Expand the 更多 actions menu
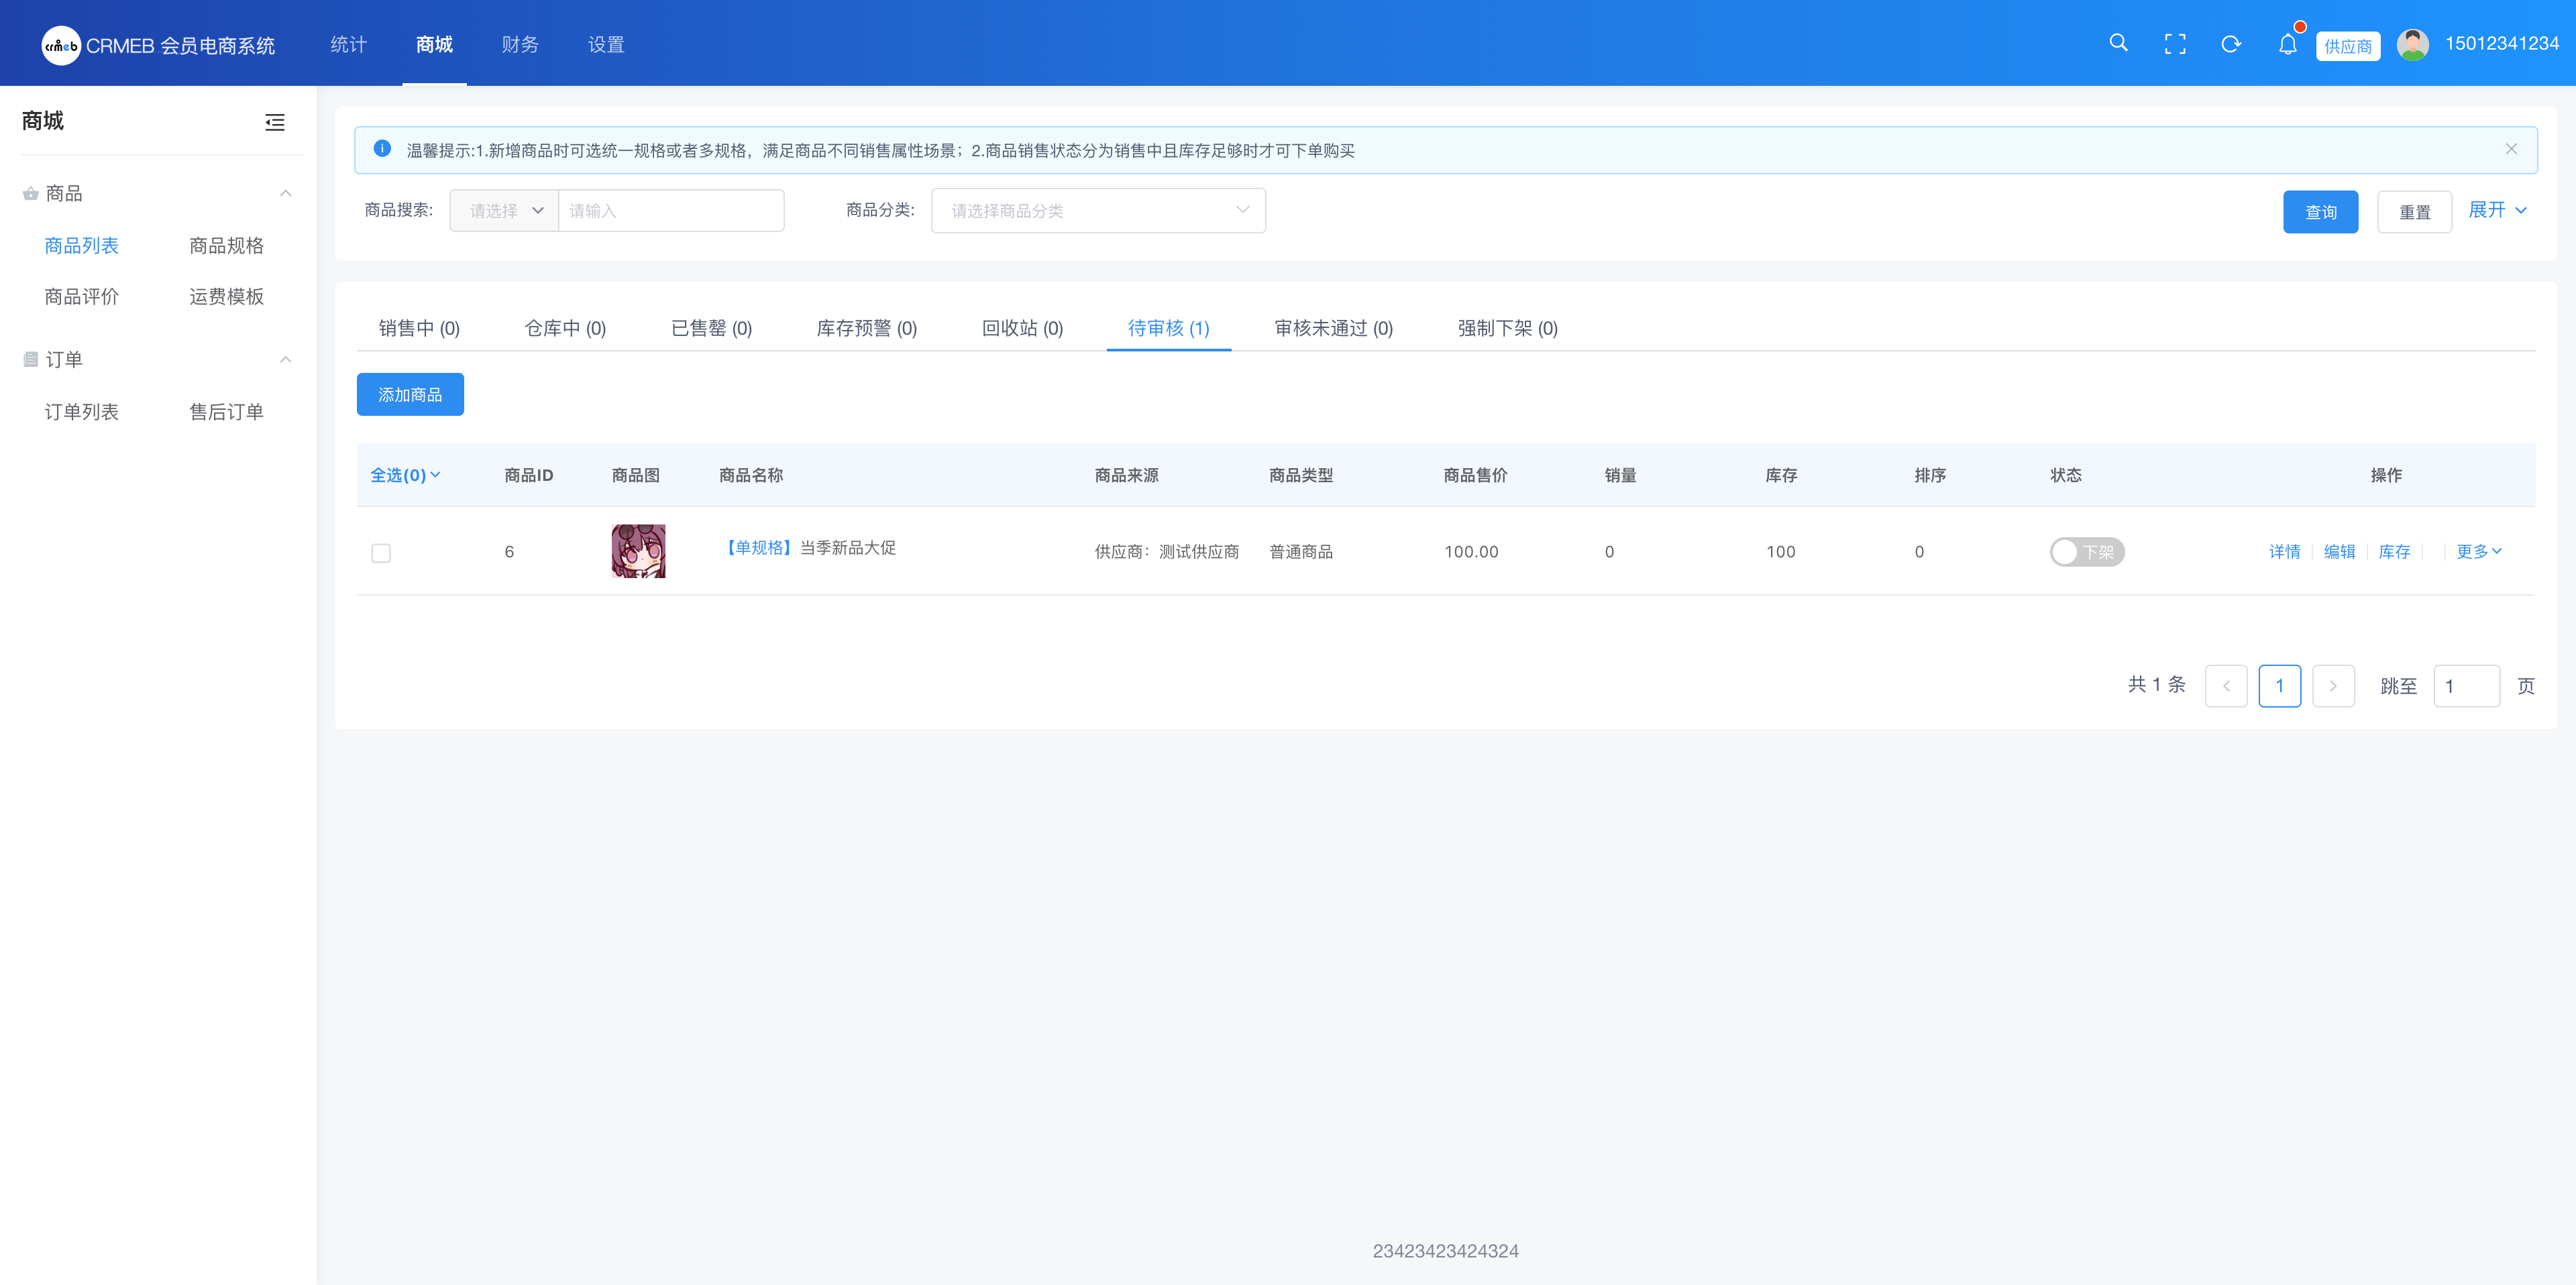 point(2478,552)
